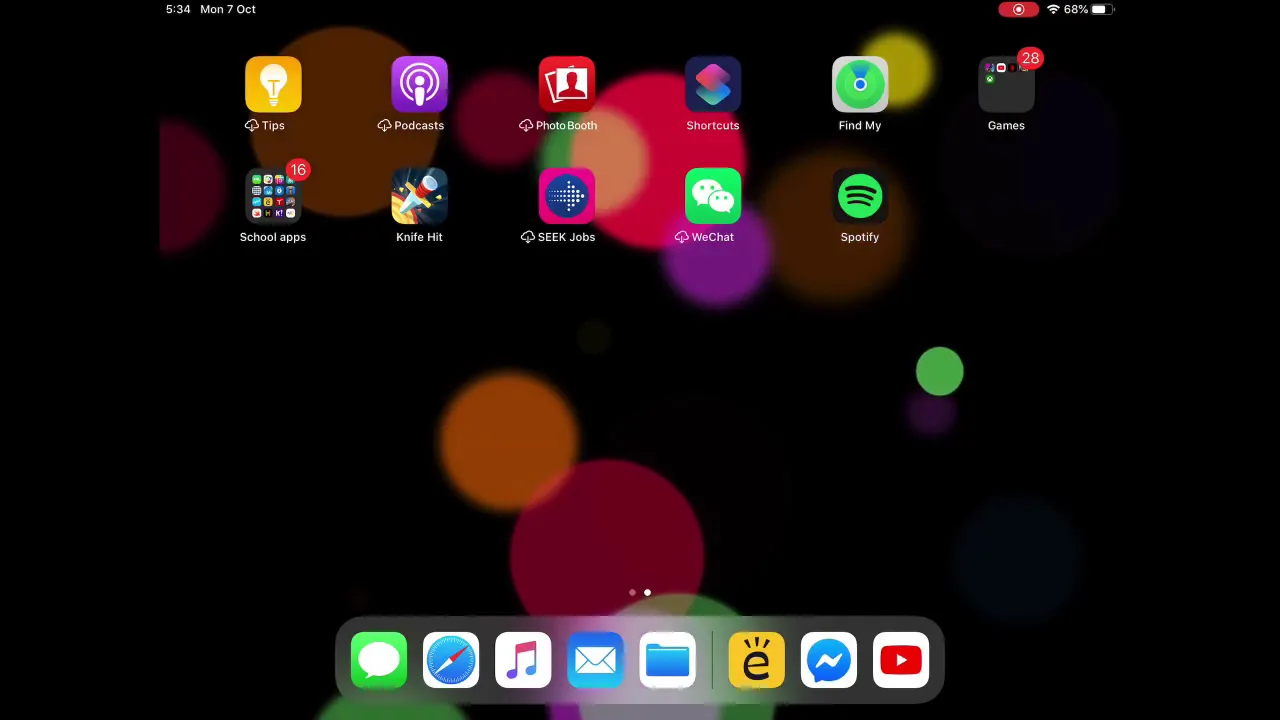The image size is (1280, 720).
Task: Launch the yellow 'e' app in dock
Action: pos(757,660)
